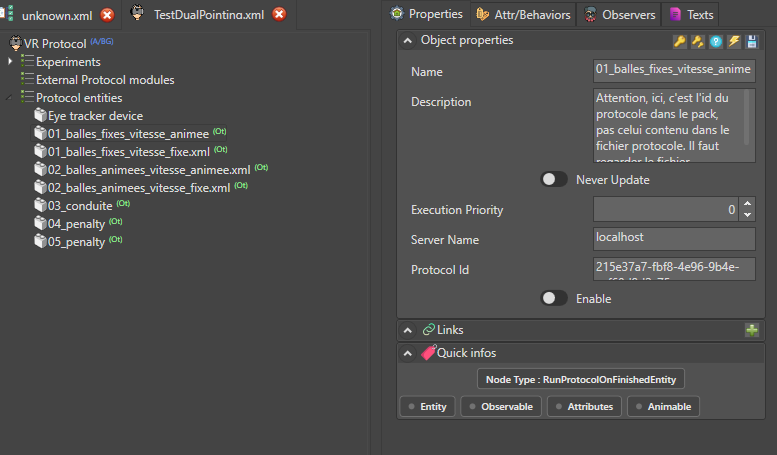The width and height of the screenshot is (777, 455).
Task: Click the cube icon of 05_penalty
Action: [40, 241]
